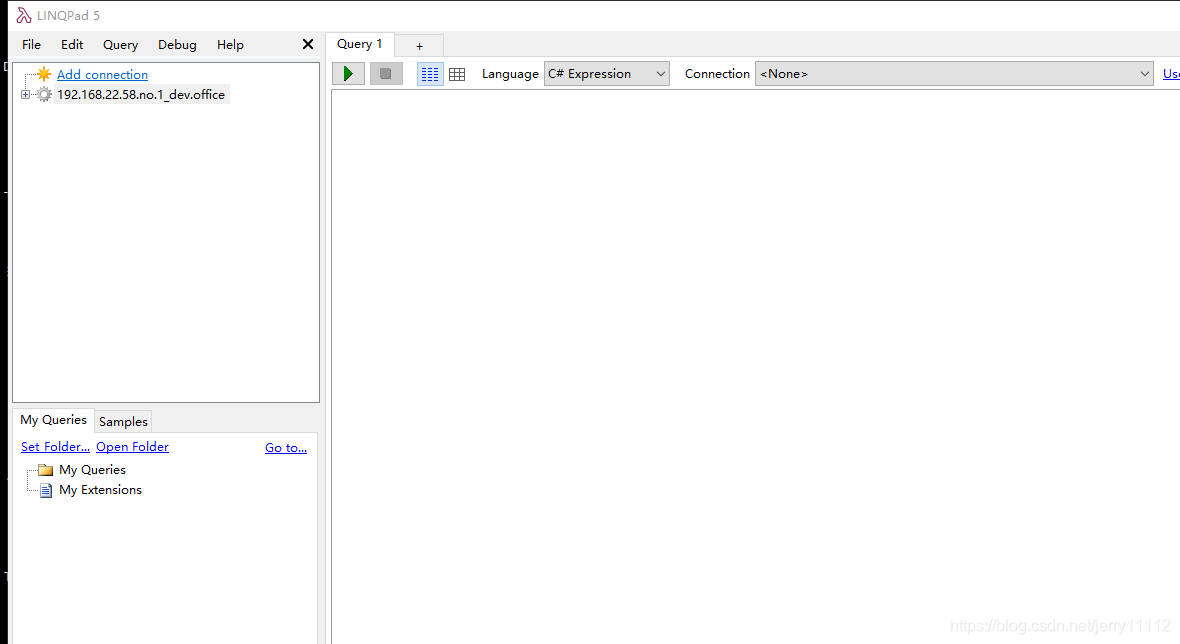Image resolution: width=1180 pixels, height=644 pixels.
Task: Switch to the My Queries tab
Action: coord(53,420)
